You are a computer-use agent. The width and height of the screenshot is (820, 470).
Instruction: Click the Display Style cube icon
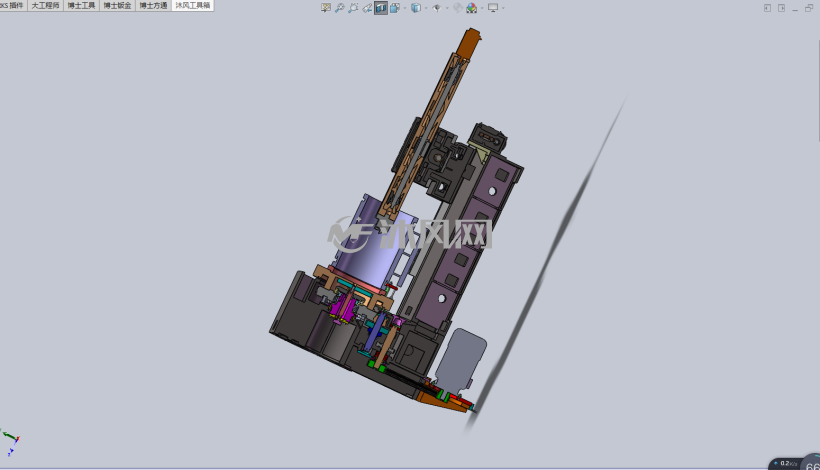[416, 8]
